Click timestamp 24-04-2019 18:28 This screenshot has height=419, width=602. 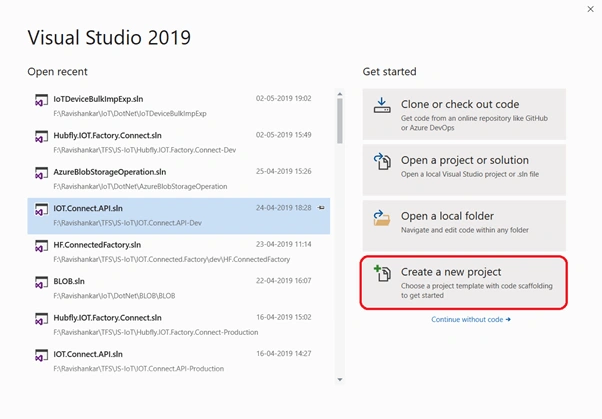(x=284, y=208)
